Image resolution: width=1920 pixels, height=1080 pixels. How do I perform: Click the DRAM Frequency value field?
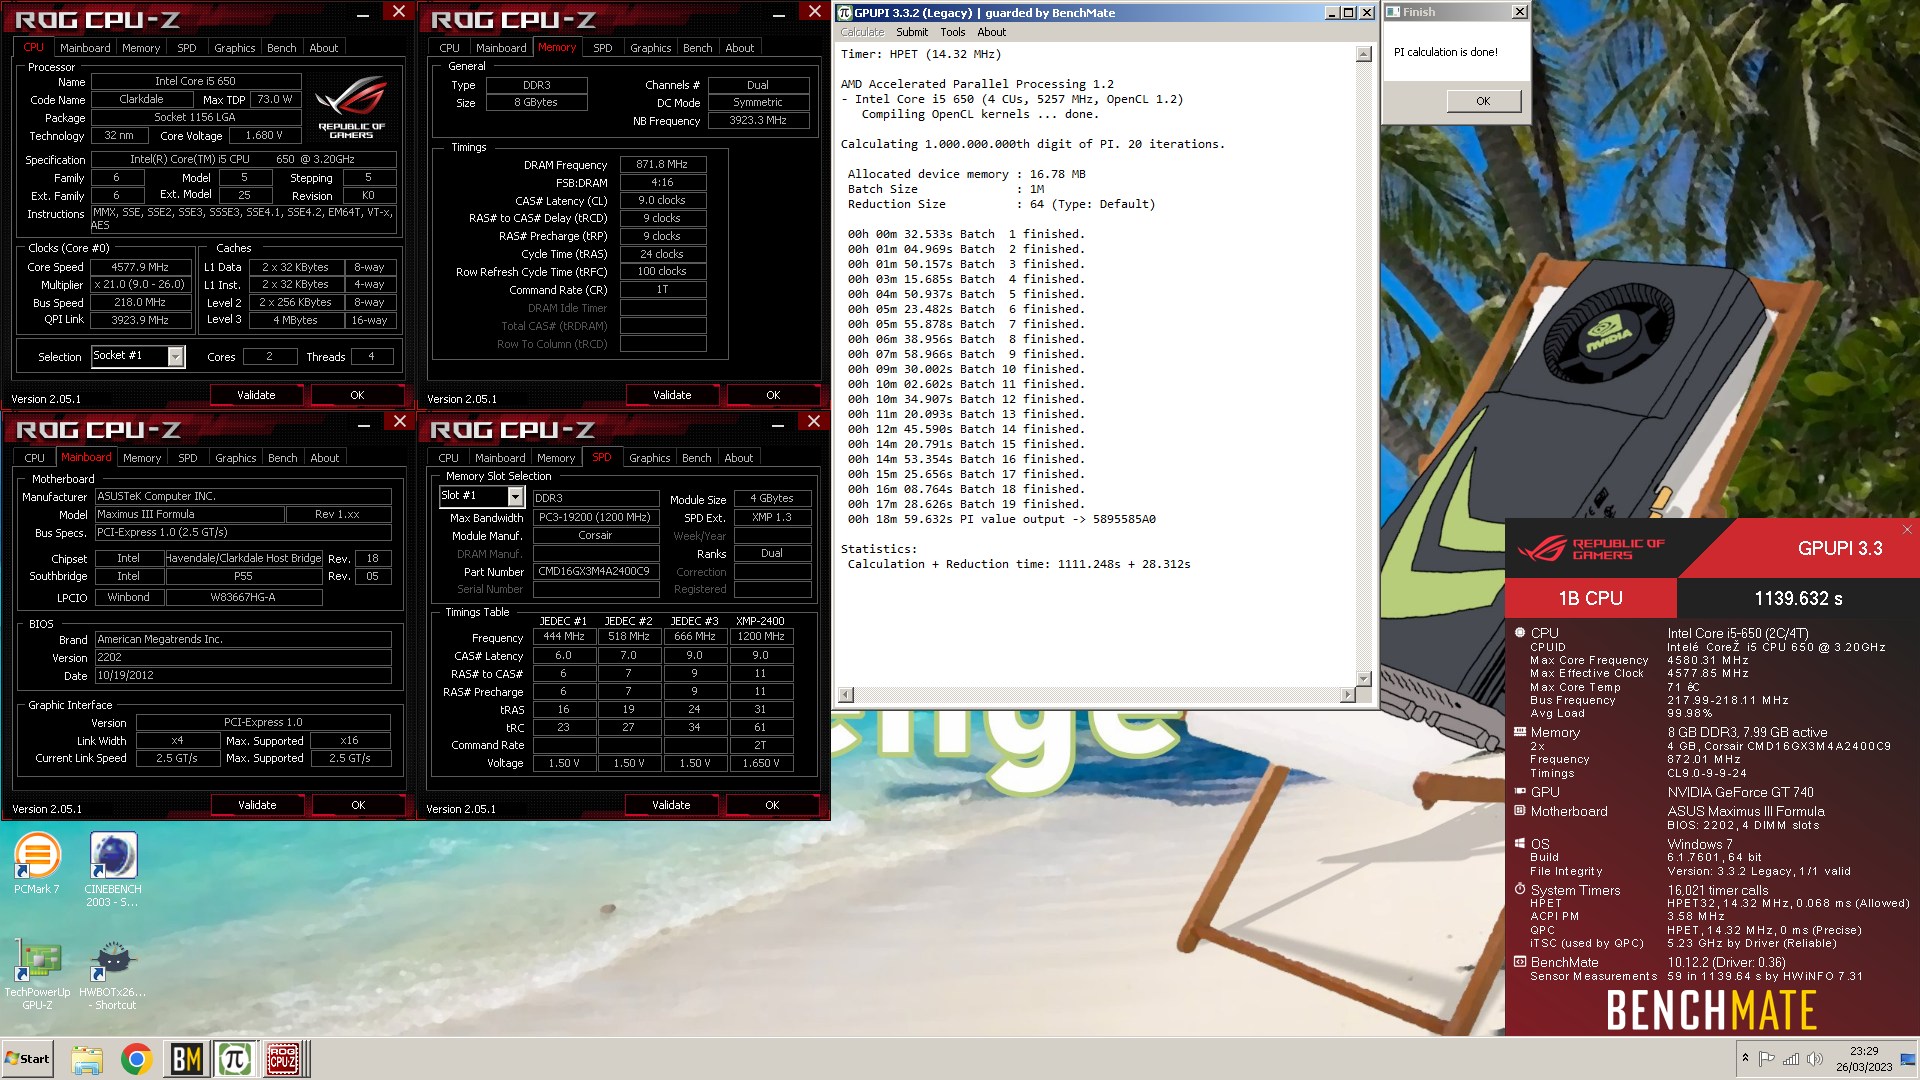(662, 164)
